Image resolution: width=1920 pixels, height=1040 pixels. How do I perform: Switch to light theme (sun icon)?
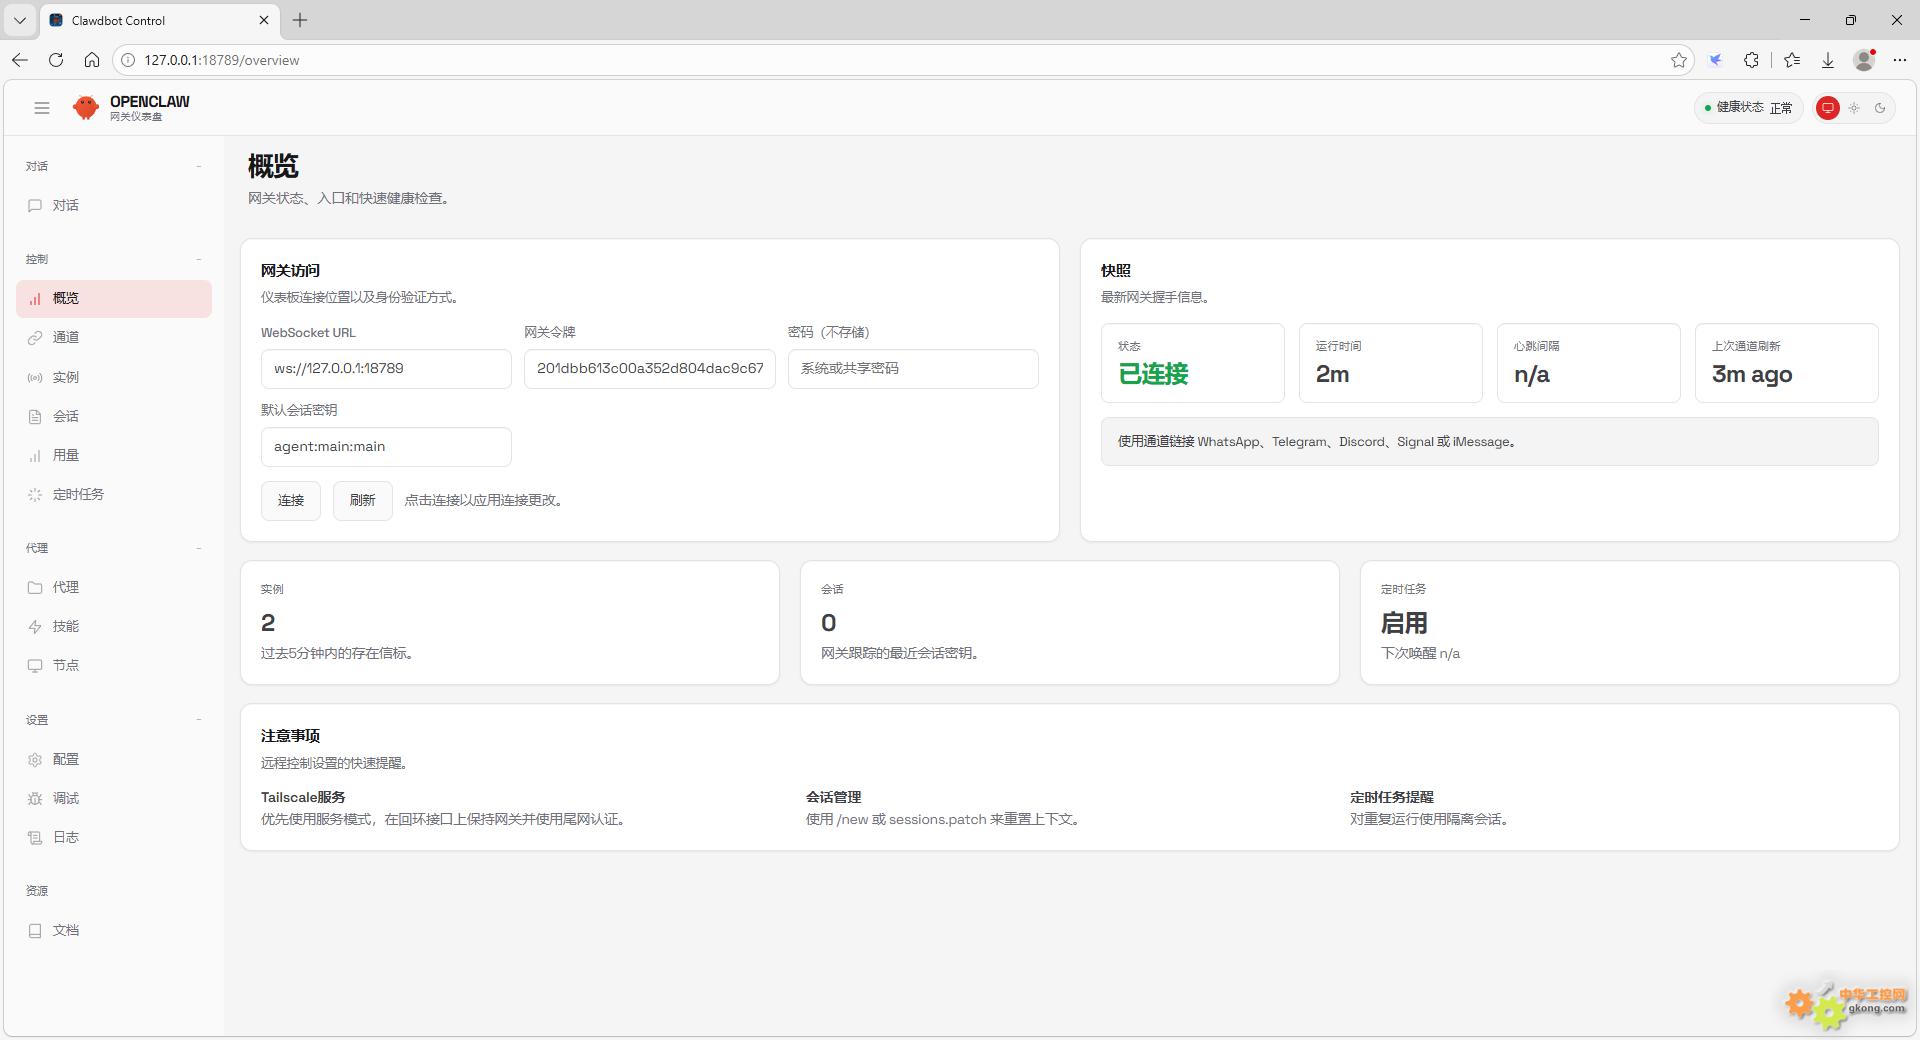click(1854, 108)
